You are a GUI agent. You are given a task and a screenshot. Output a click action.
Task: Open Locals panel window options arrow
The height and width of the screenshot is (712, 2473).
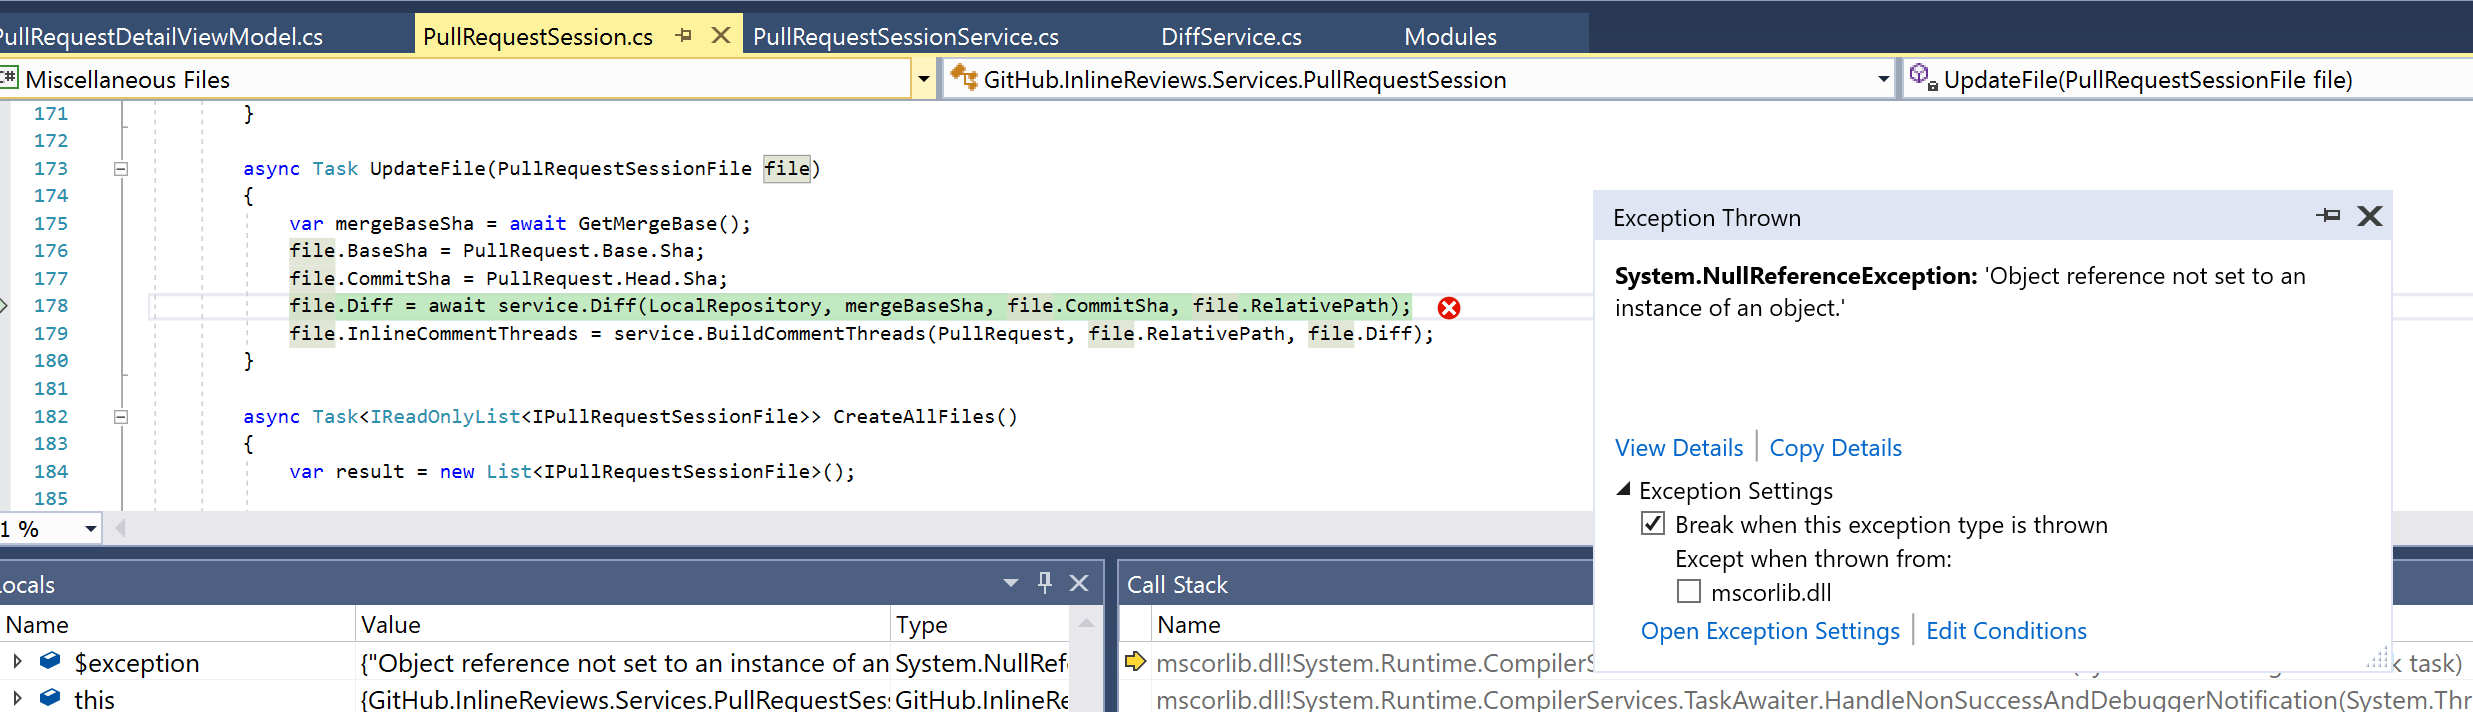1011,583
